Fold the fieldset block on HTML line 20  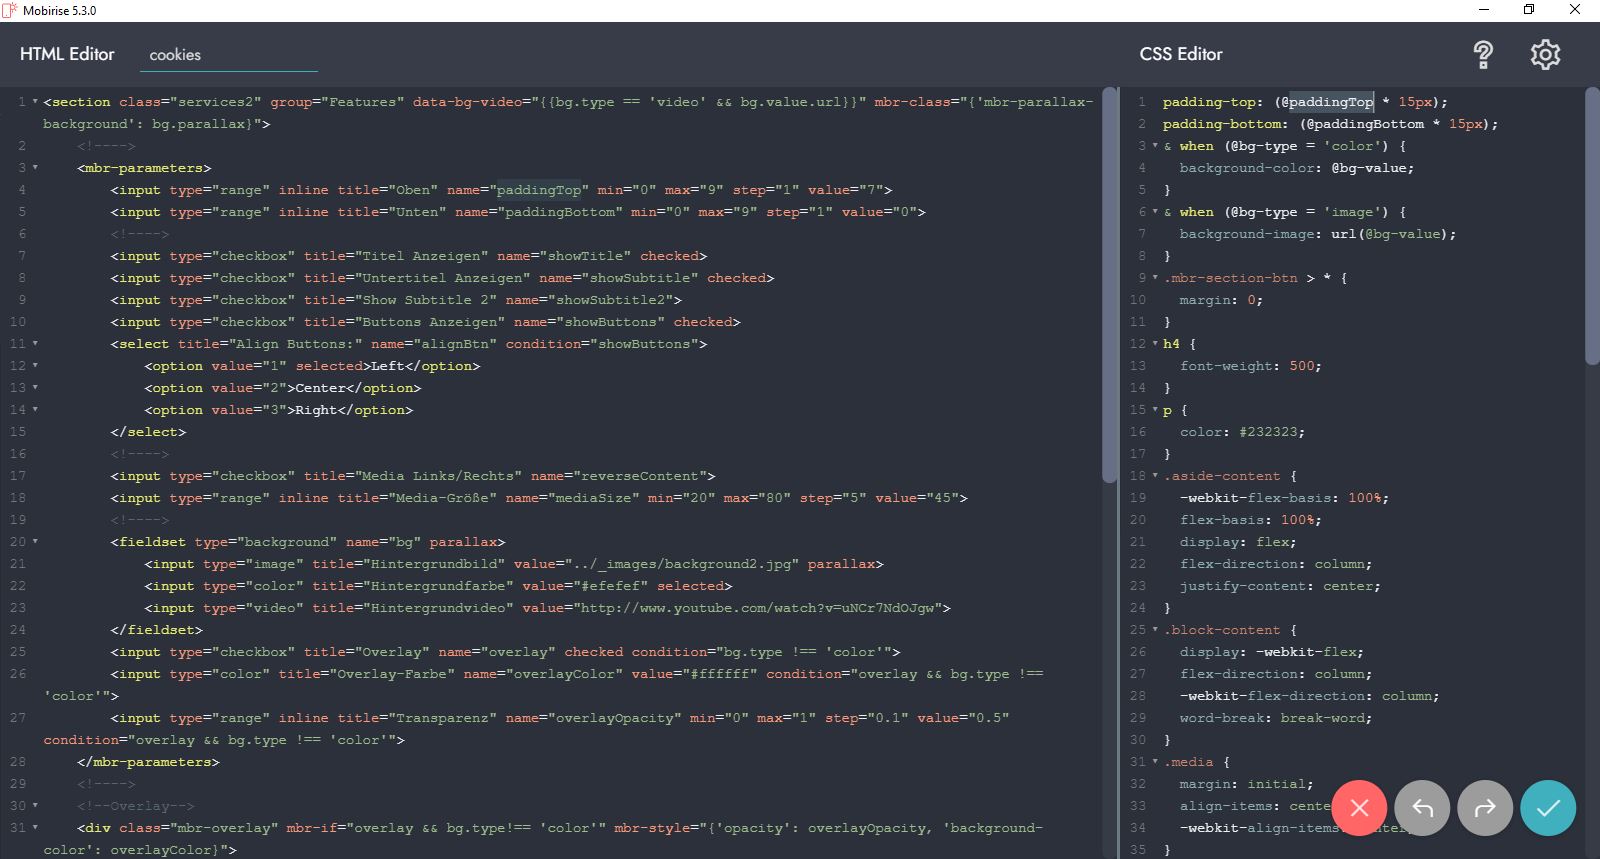point(35,542)
